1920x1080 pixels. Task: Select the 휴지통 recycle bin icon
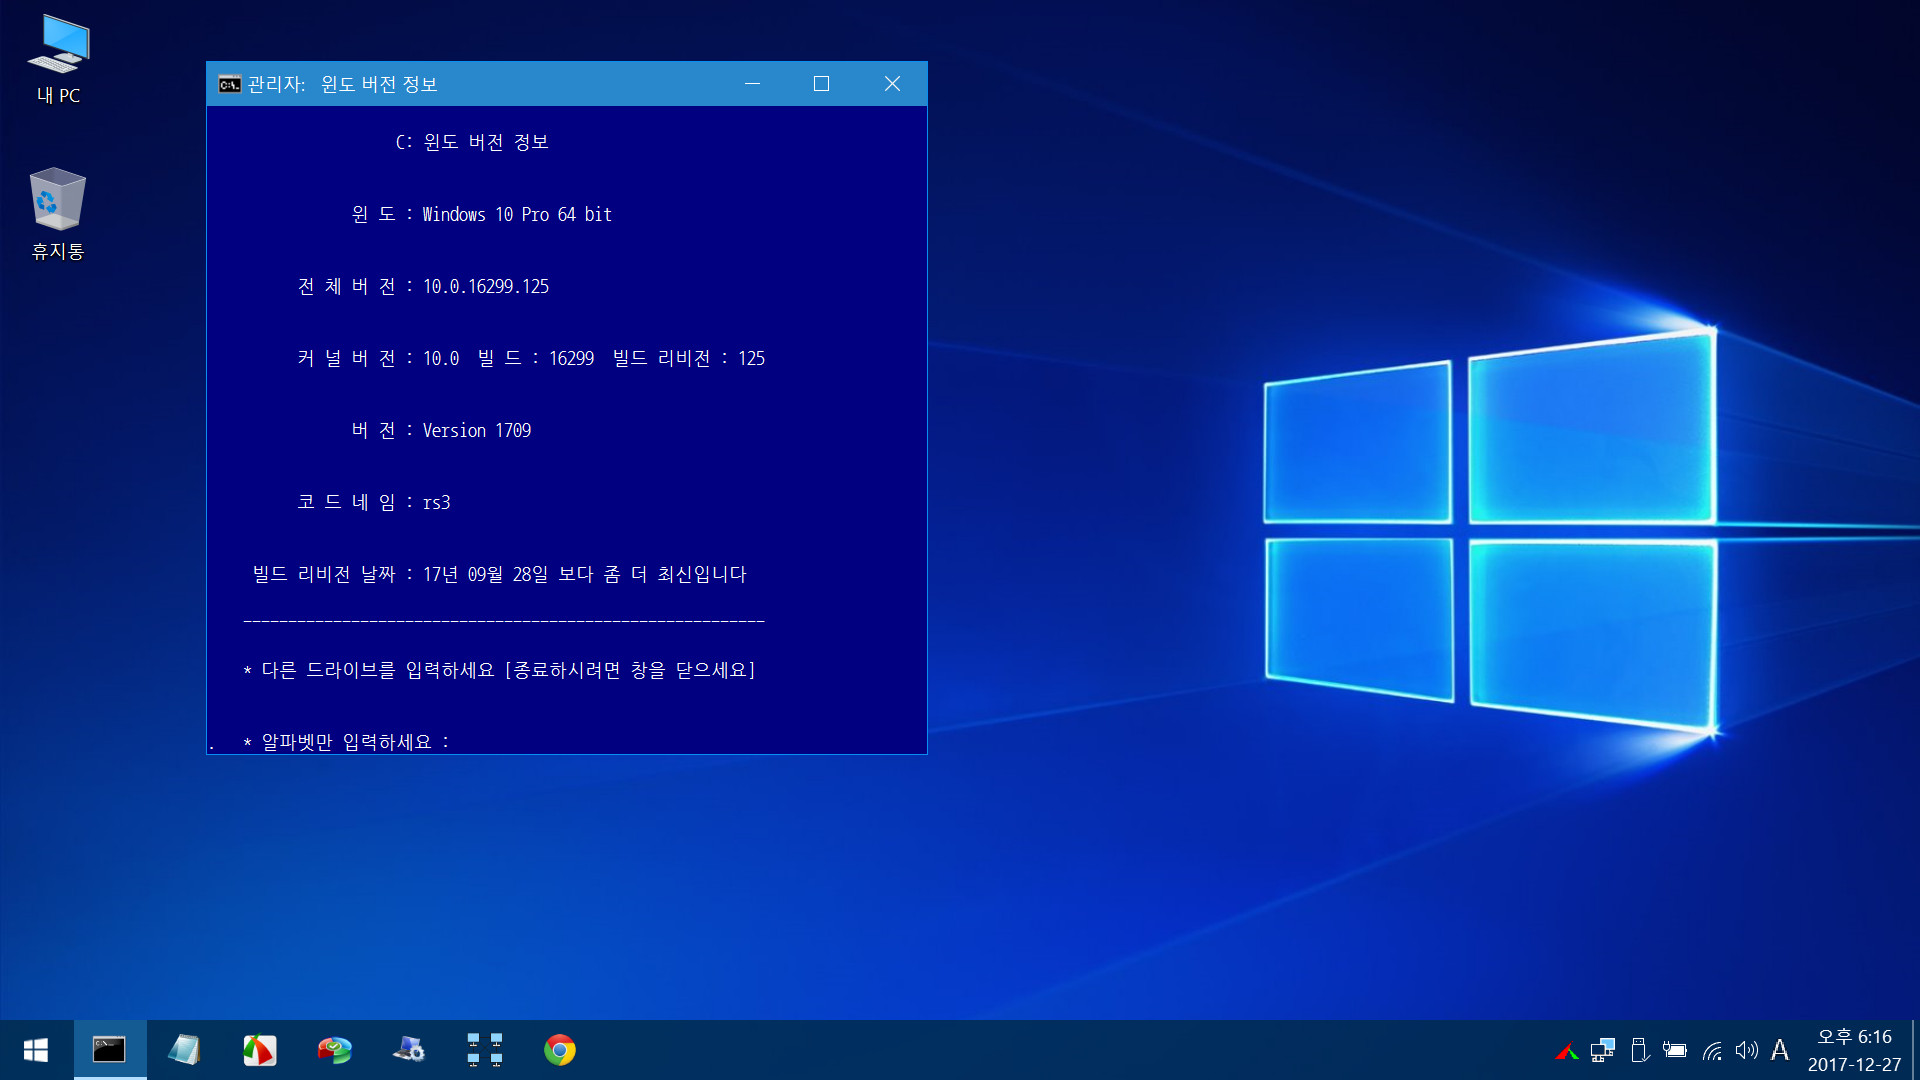58,214
